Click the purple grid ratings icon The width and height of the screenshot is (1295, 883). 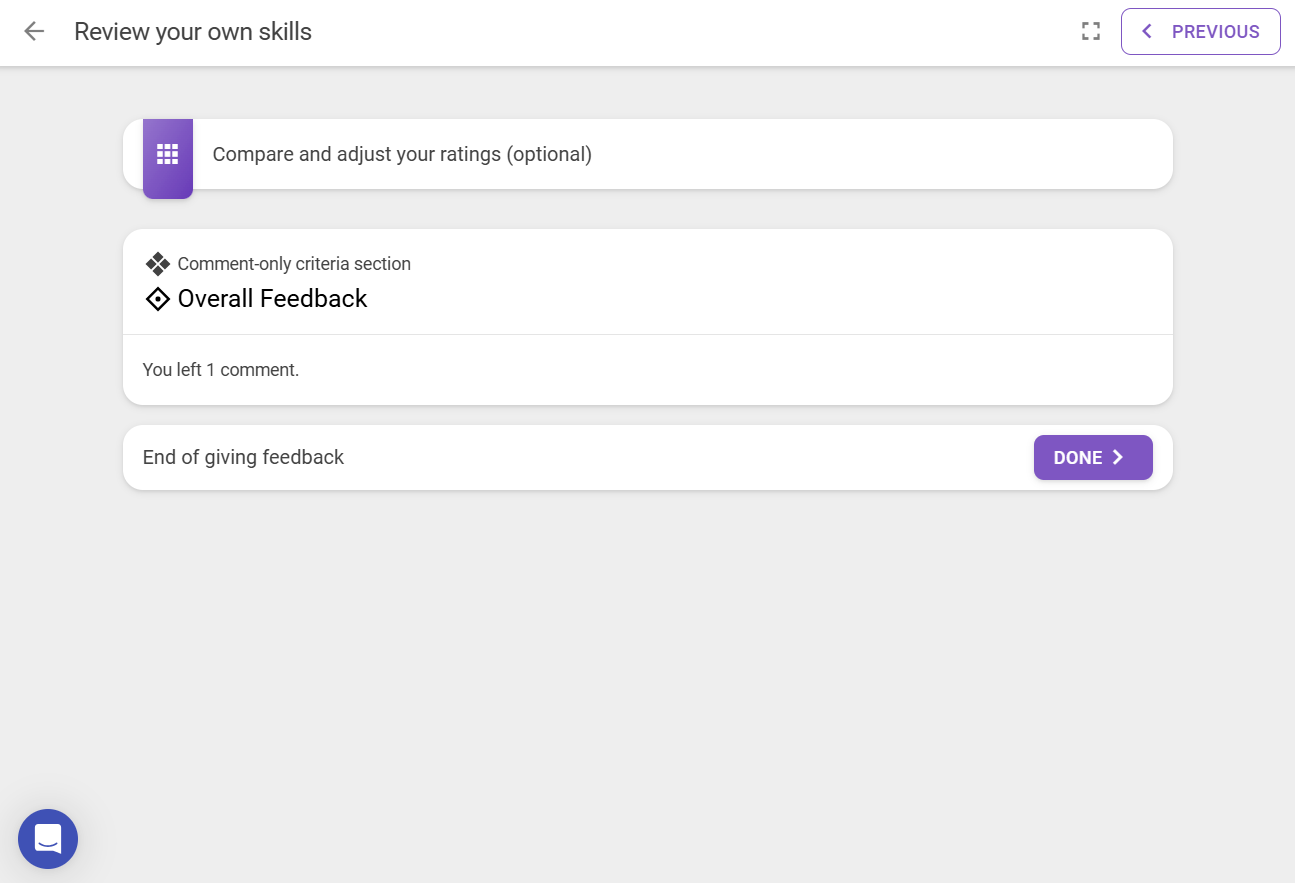click(x=168, y=154)
